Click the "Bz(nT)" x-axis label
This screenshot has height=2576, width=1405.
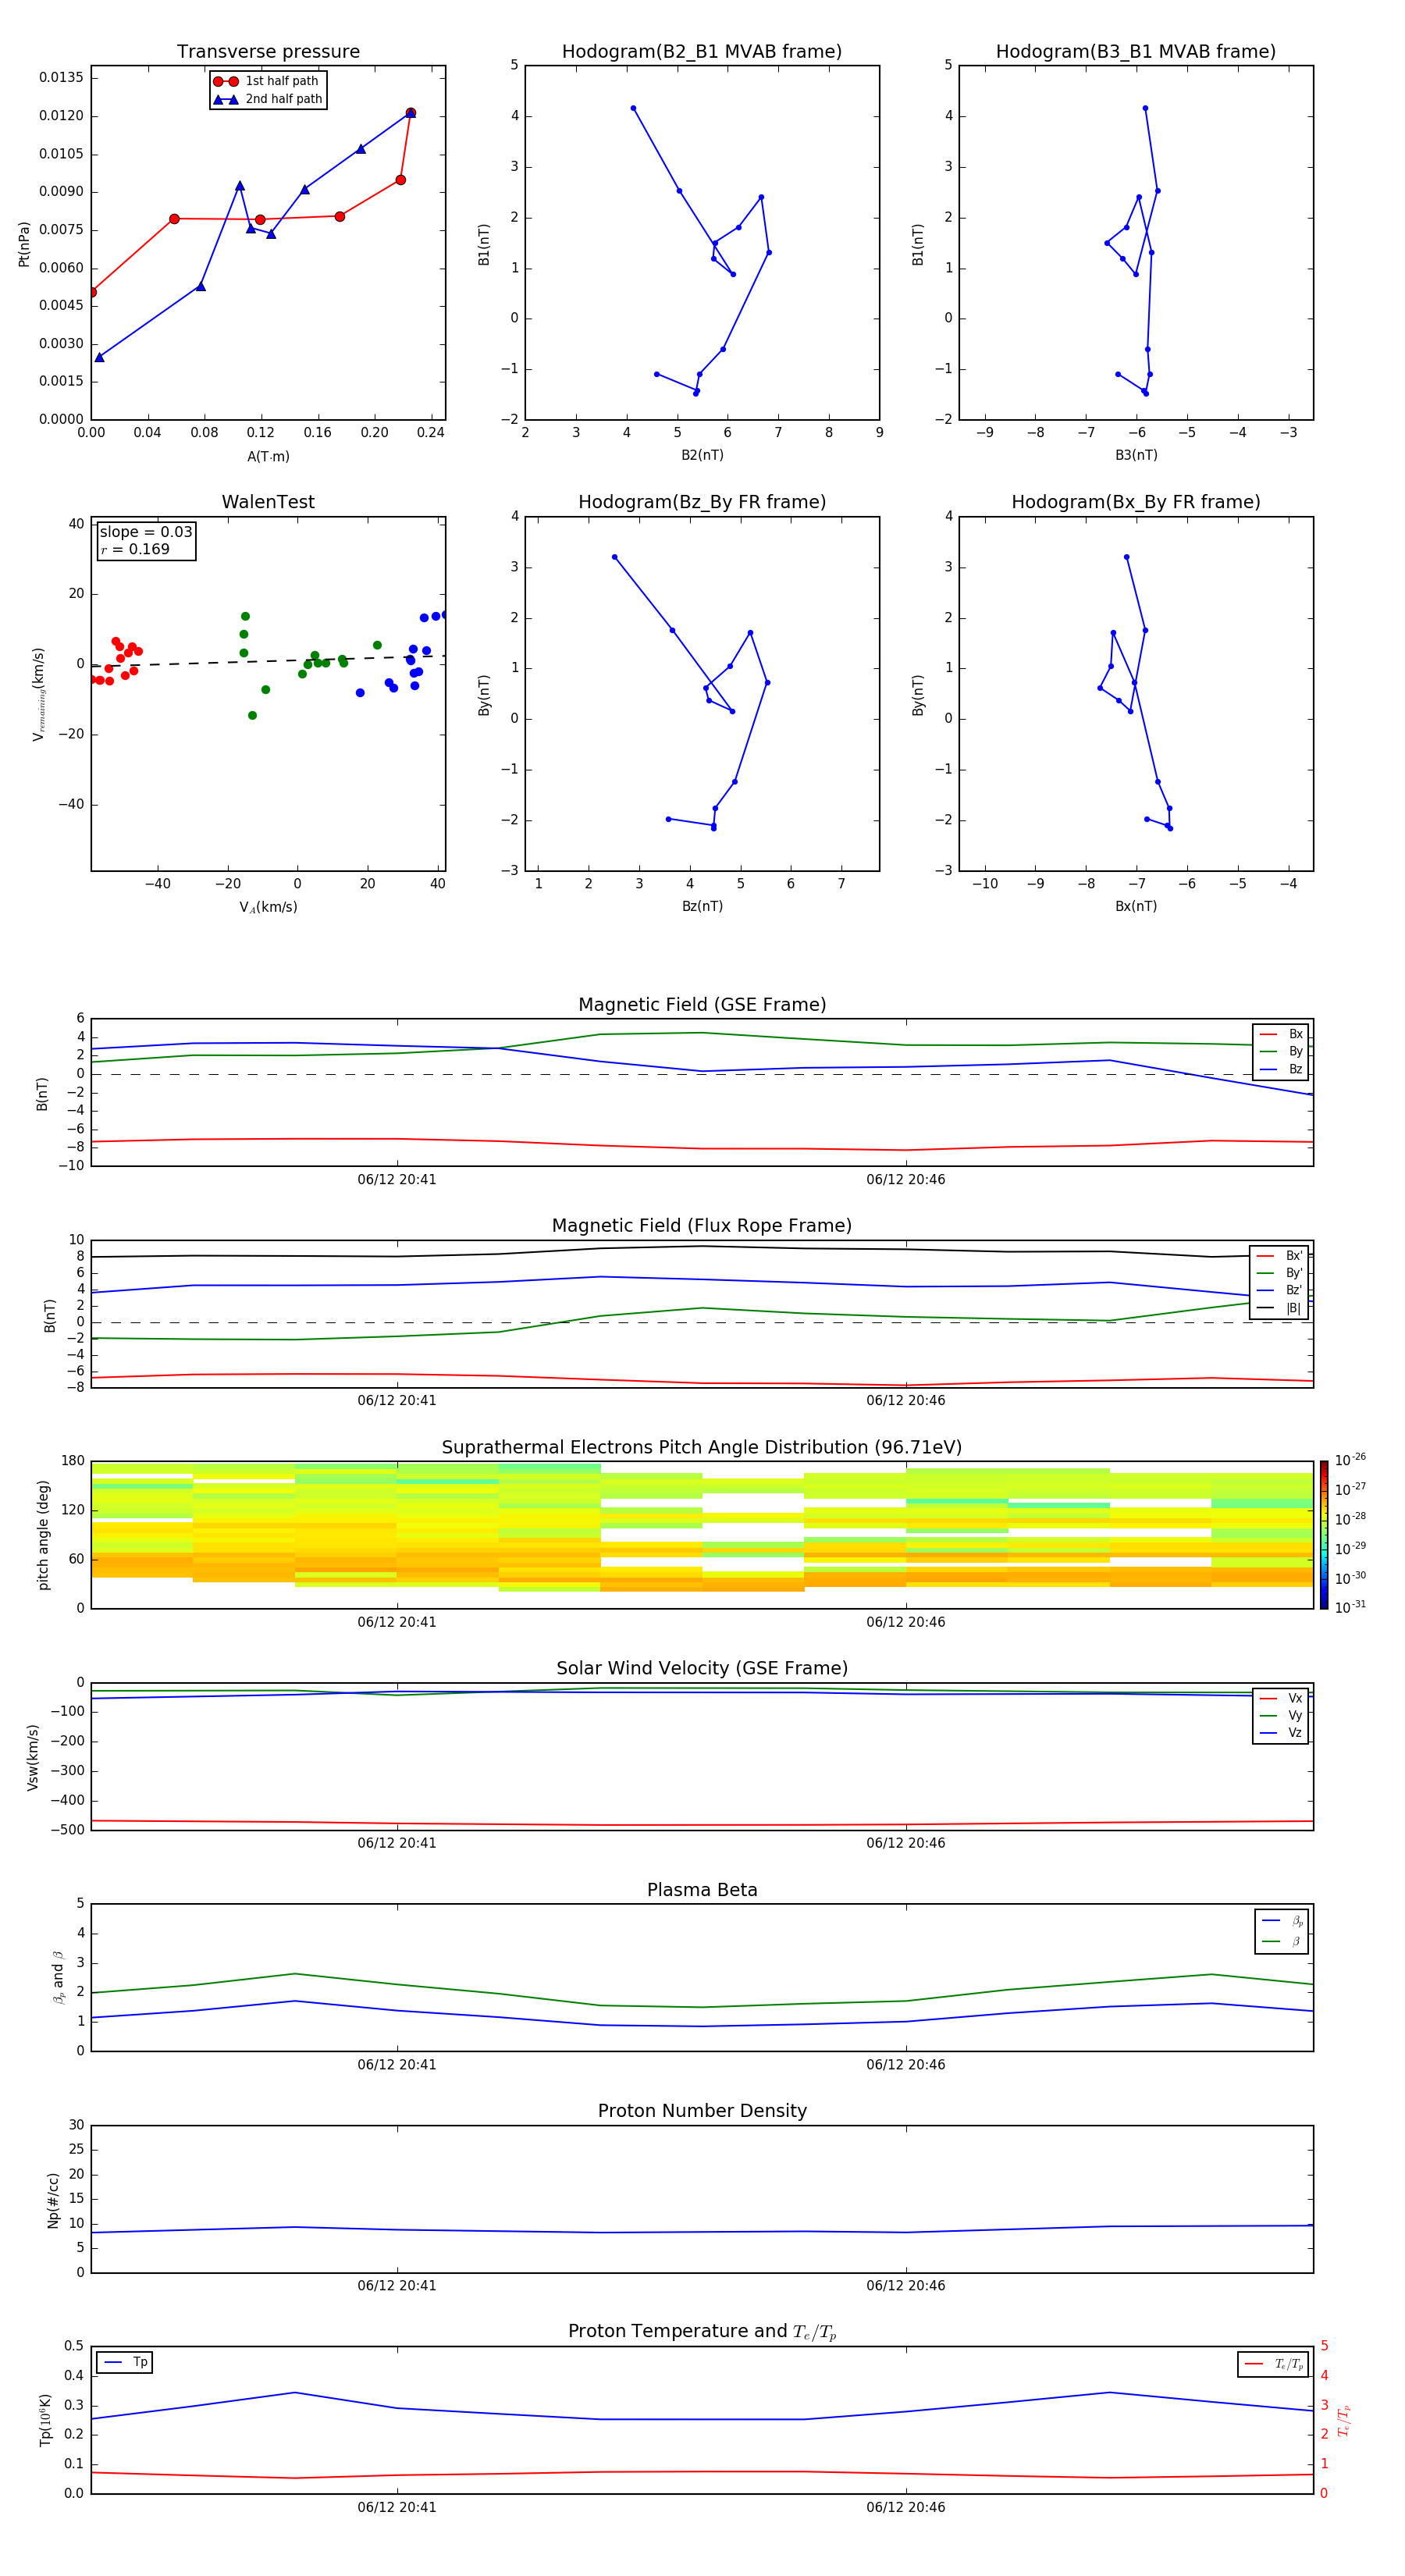[x=702, y=906]
